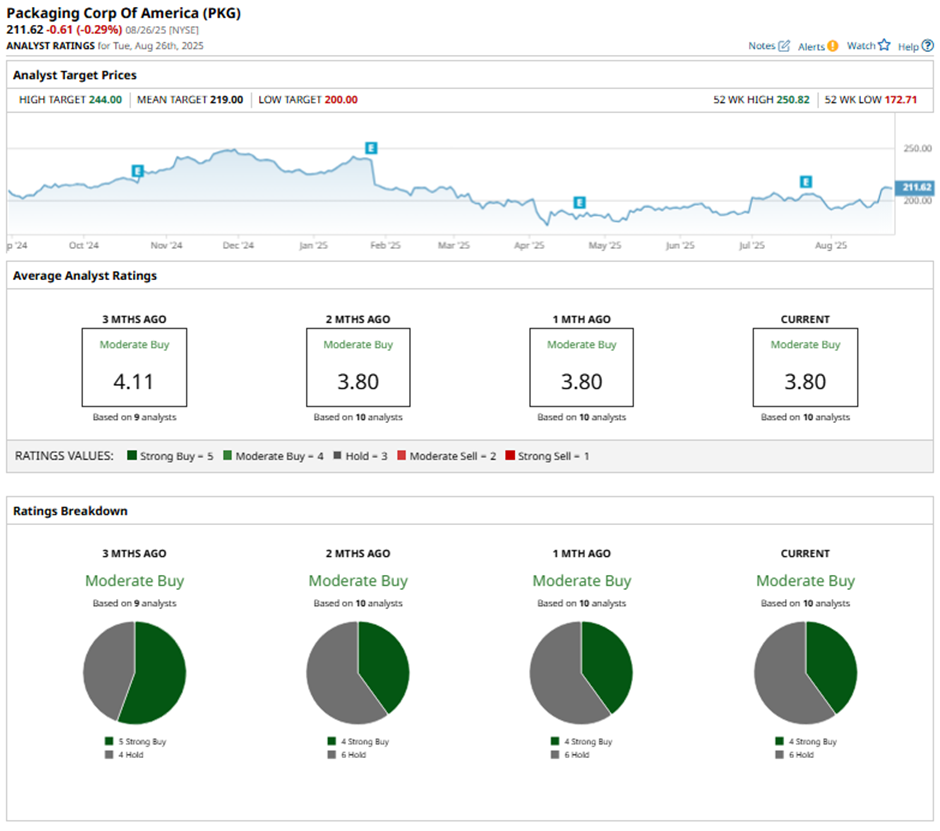The image size is (940, 831).
Task: Click the 250.00 price axis label
Action: pyautogui.click(x=917, y=148)
